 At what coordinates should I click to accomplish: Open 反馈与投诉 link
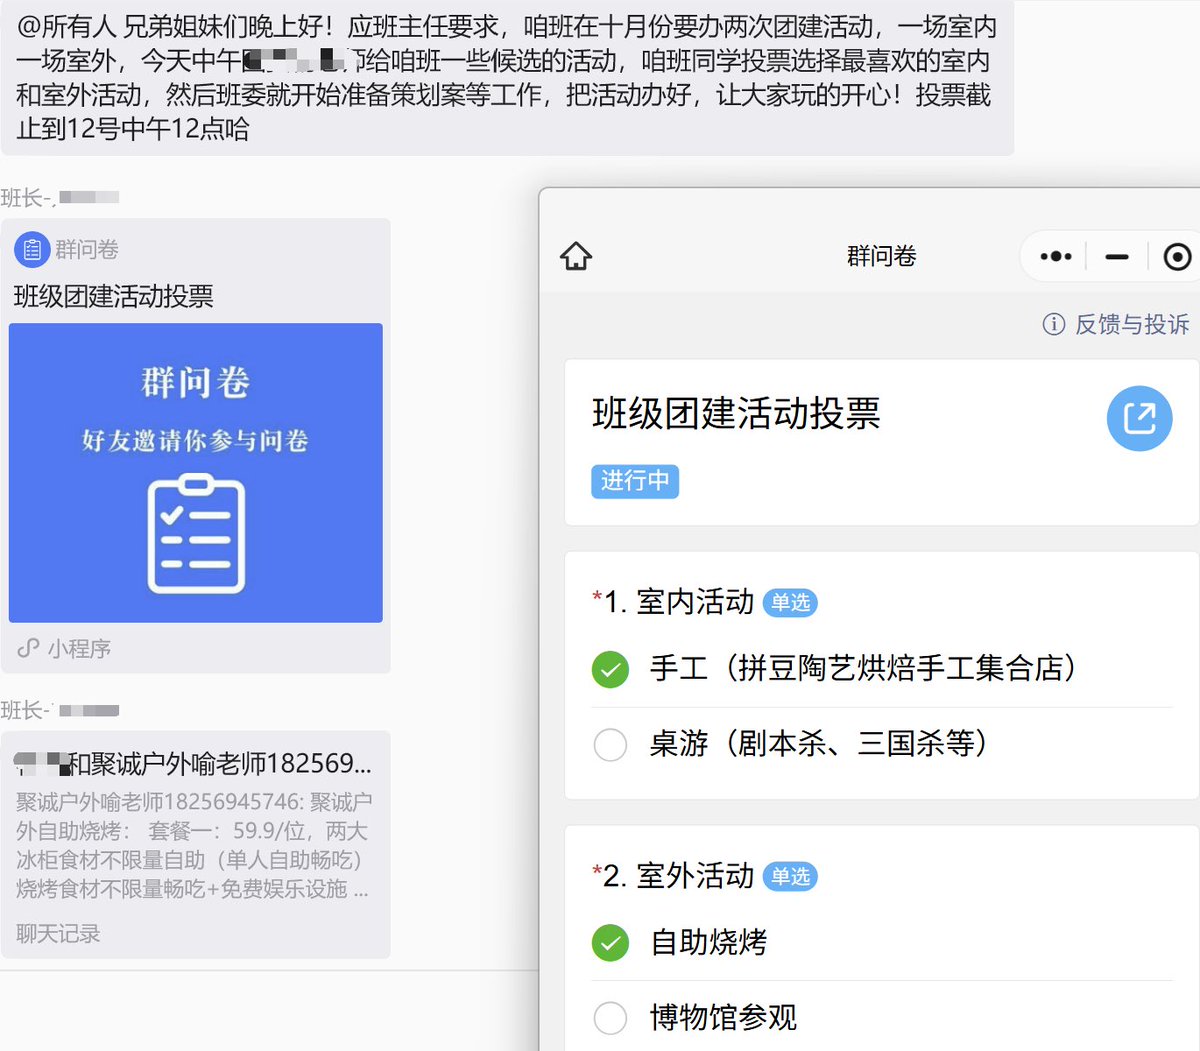tap(1132, 324)
